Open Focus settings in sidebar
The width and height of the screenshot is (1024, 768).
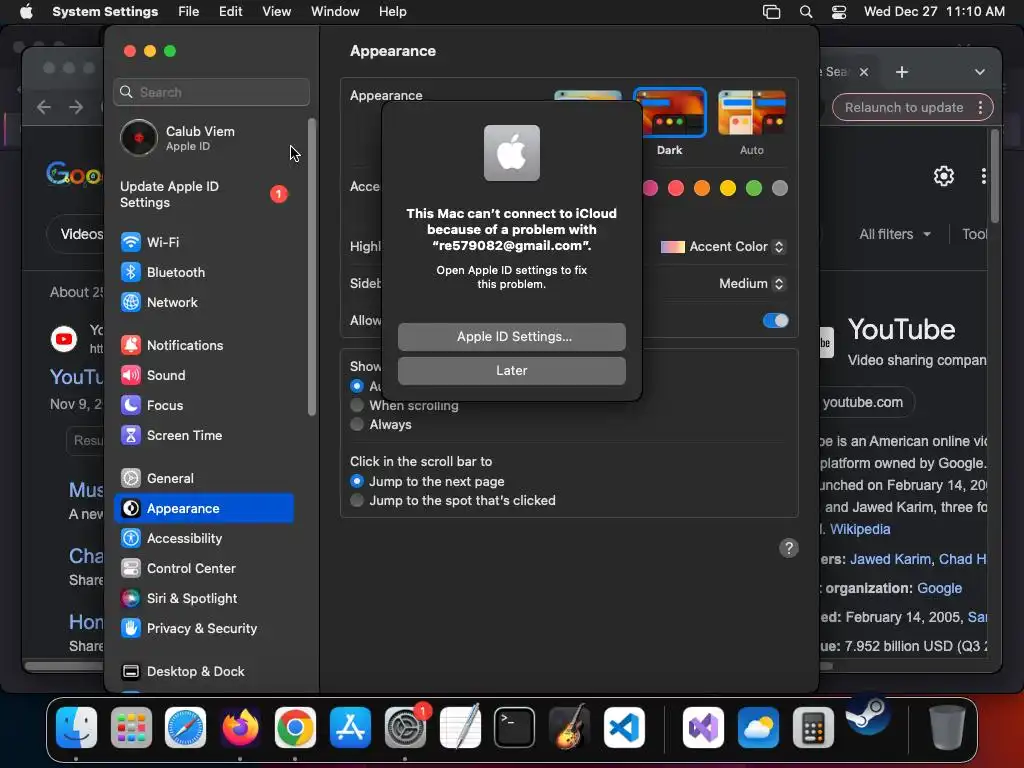[x=204, y=406]
